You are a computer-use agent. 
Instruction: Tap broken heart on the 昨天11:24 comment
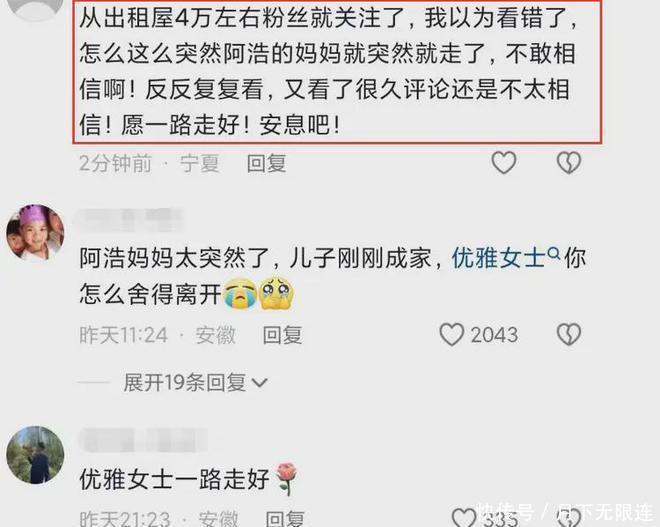[x=569, y=335]
